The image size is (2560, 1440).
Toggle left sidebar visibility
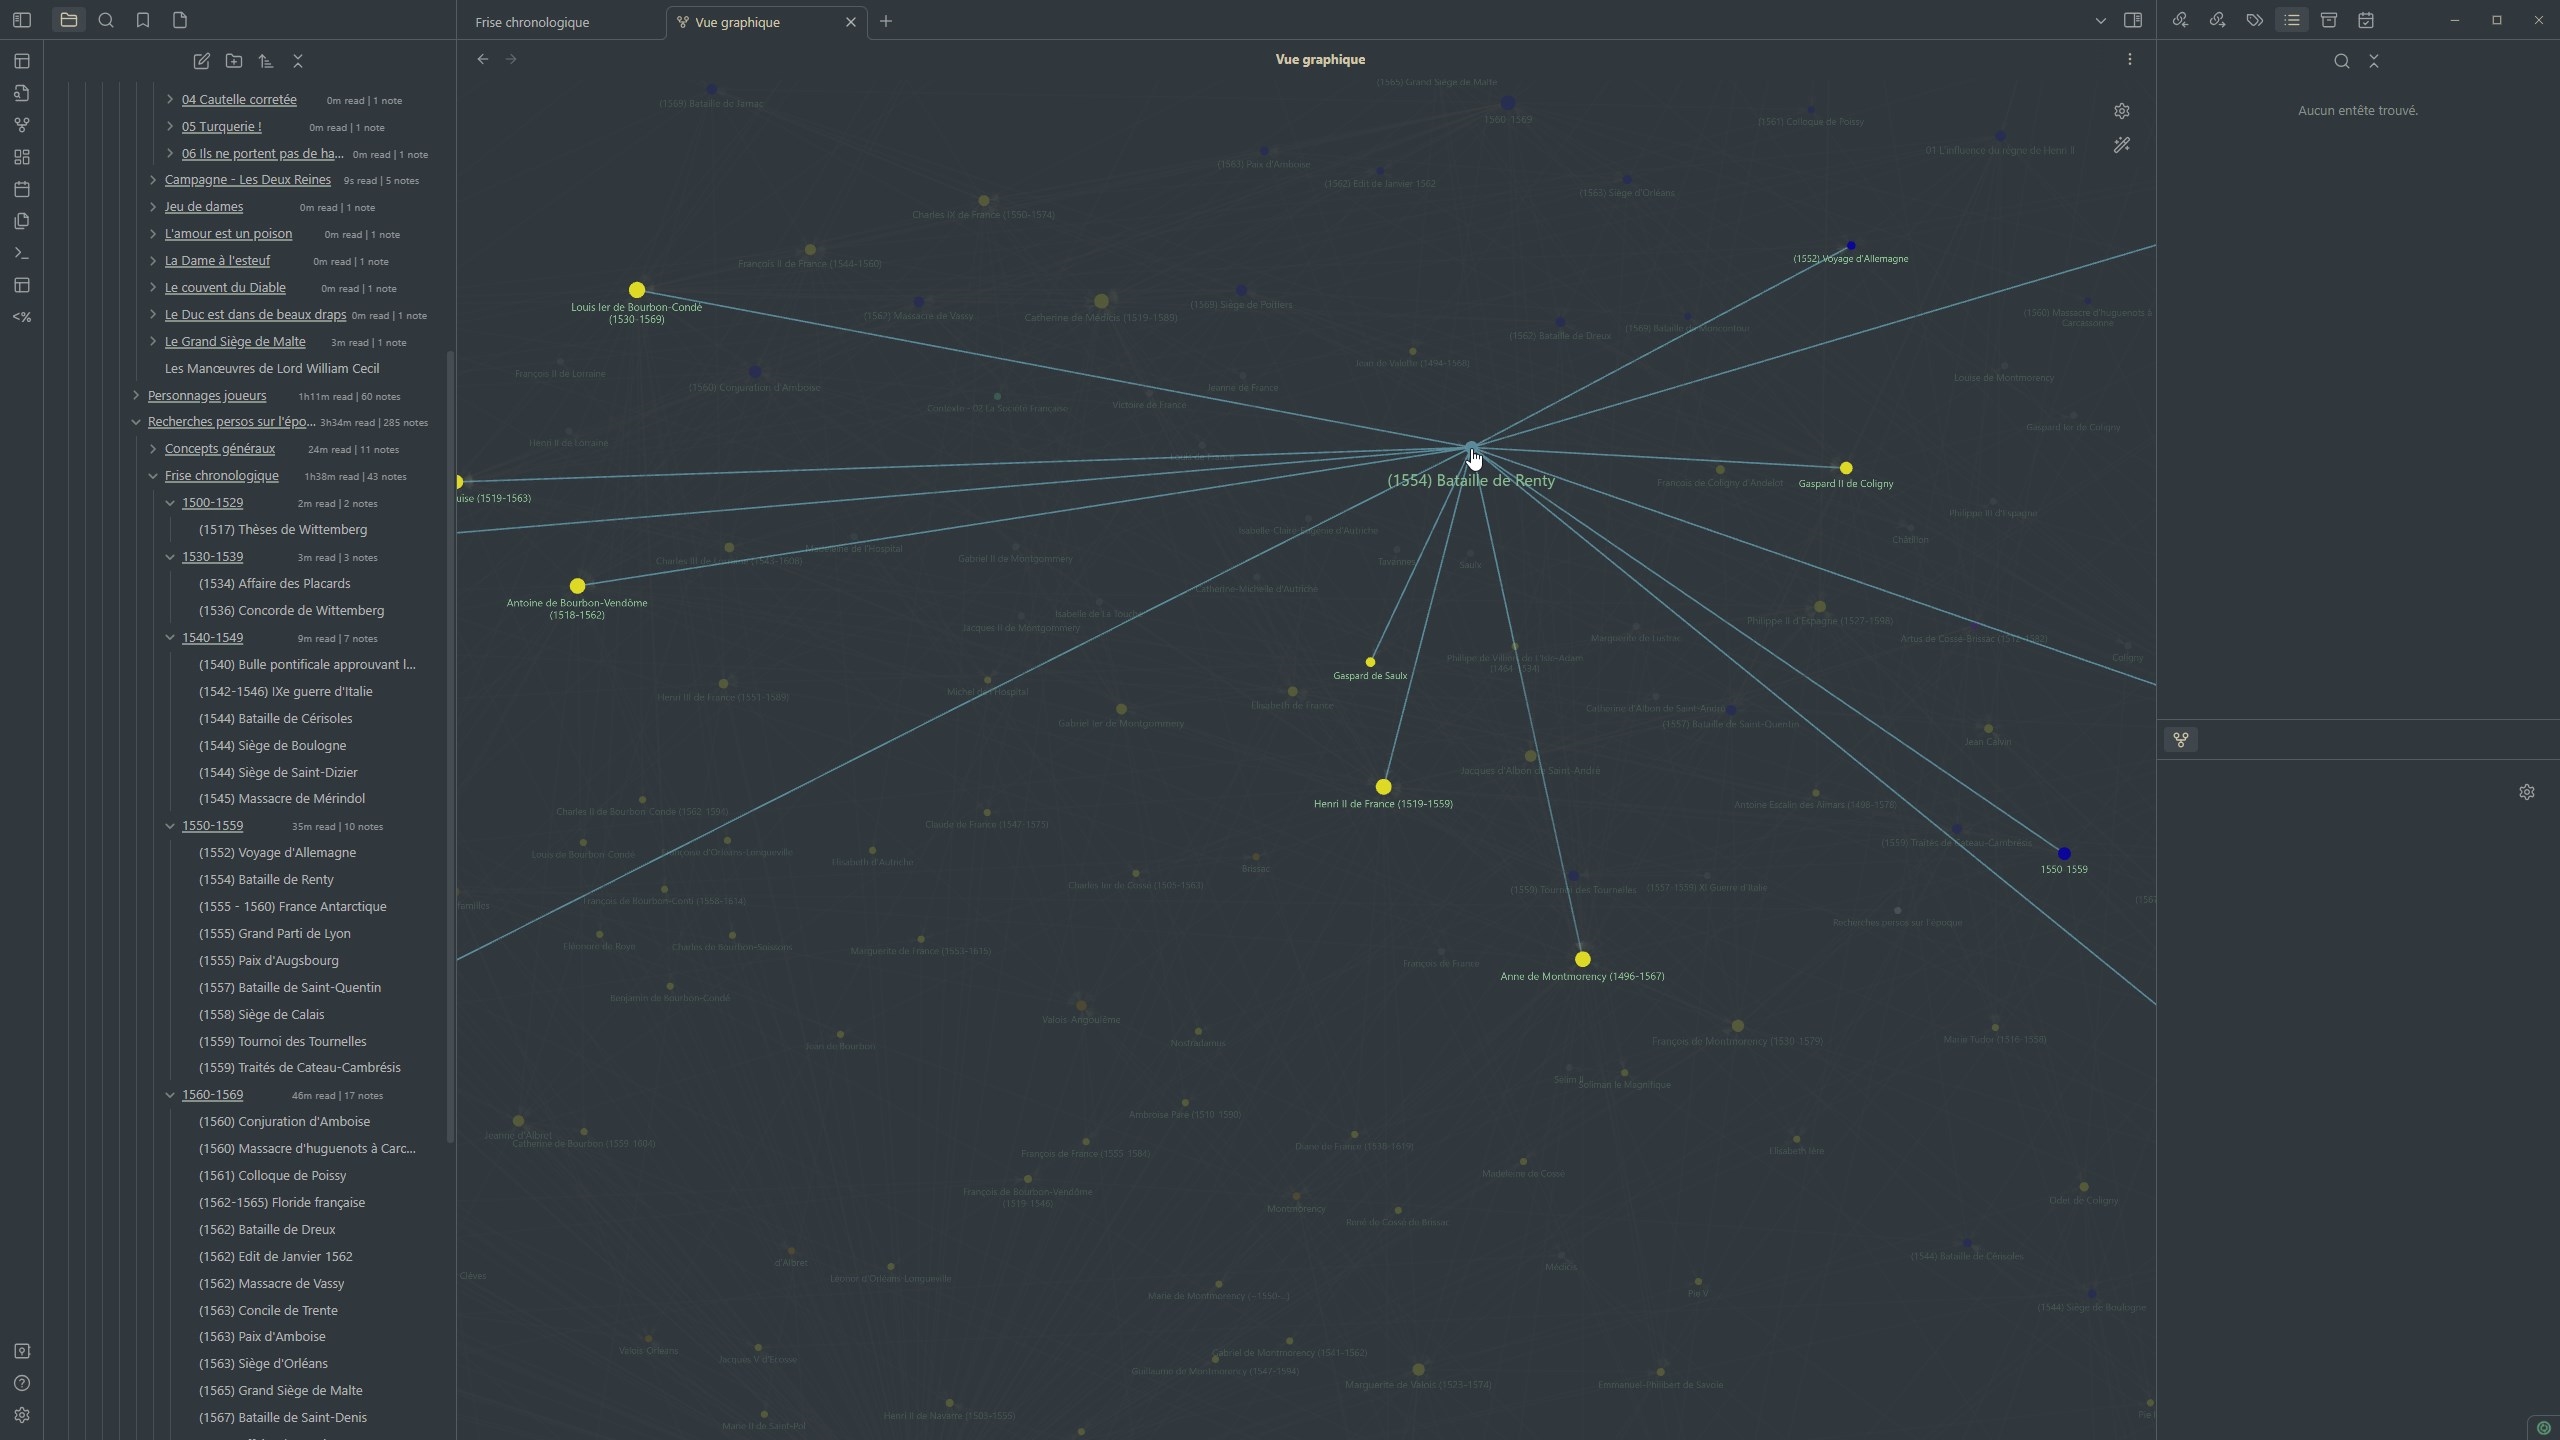22,20
